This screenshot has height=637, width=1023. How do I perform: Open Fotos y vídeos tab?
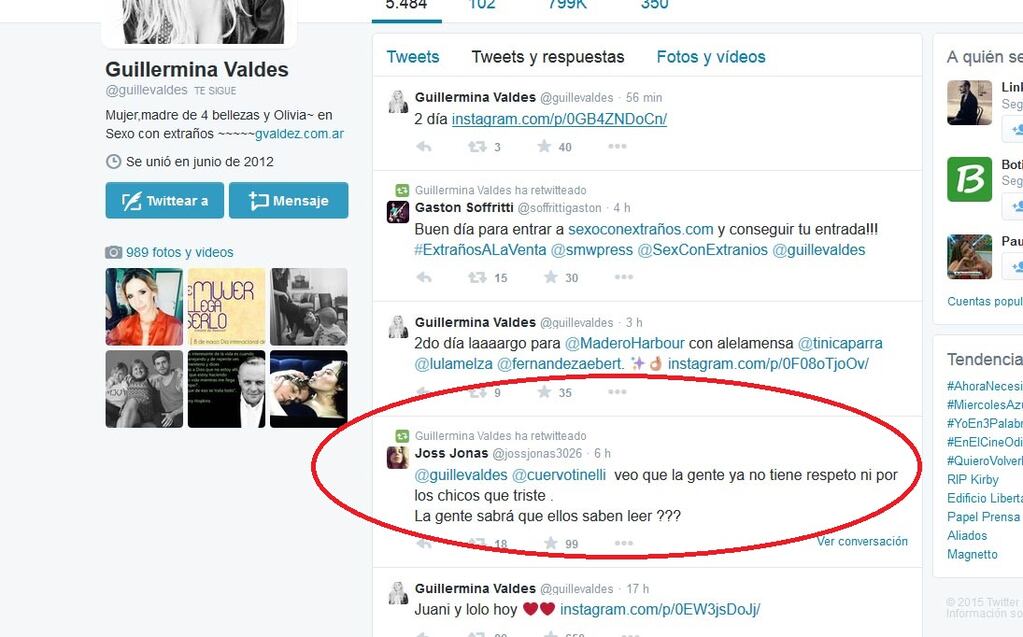(x=711, y=57)
